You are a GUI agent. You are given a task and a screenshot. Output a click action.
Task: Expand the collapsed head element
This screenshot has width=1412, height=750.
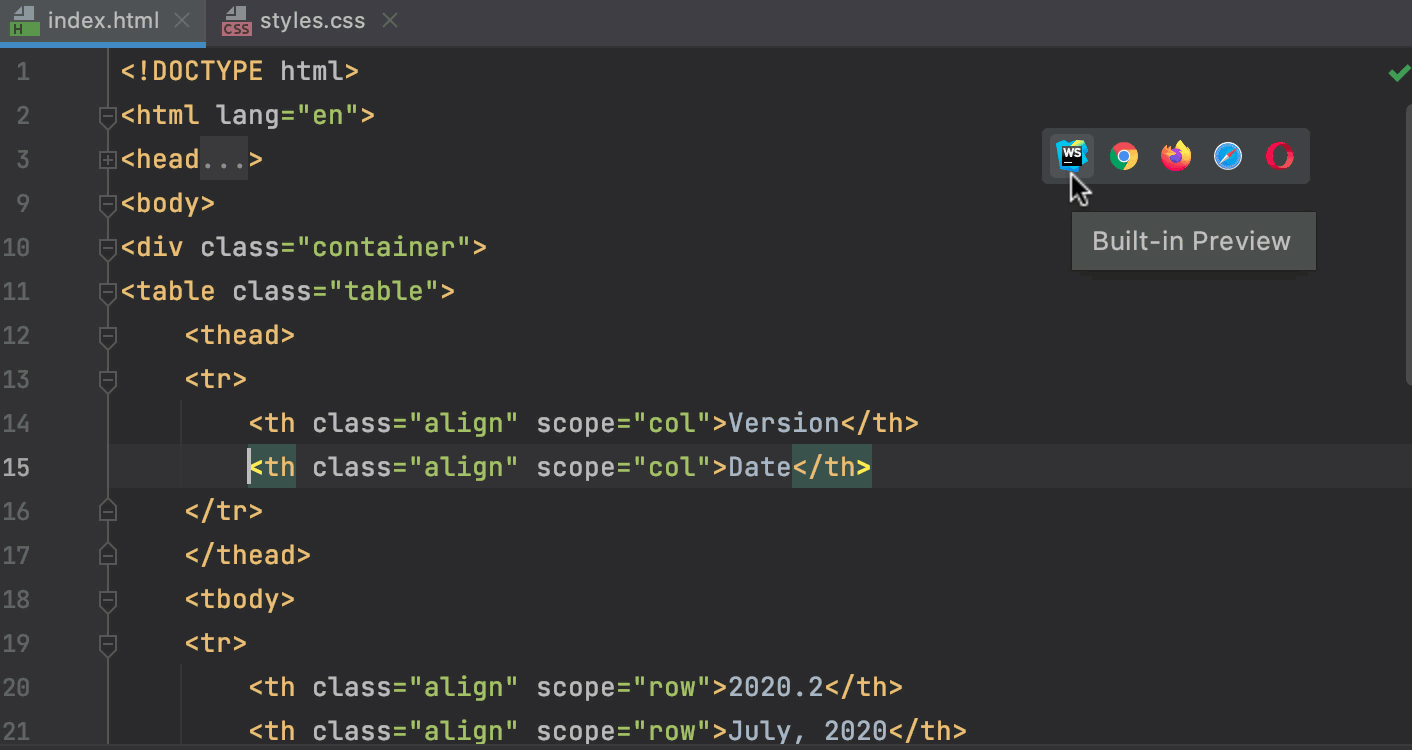tap(107, 159)
